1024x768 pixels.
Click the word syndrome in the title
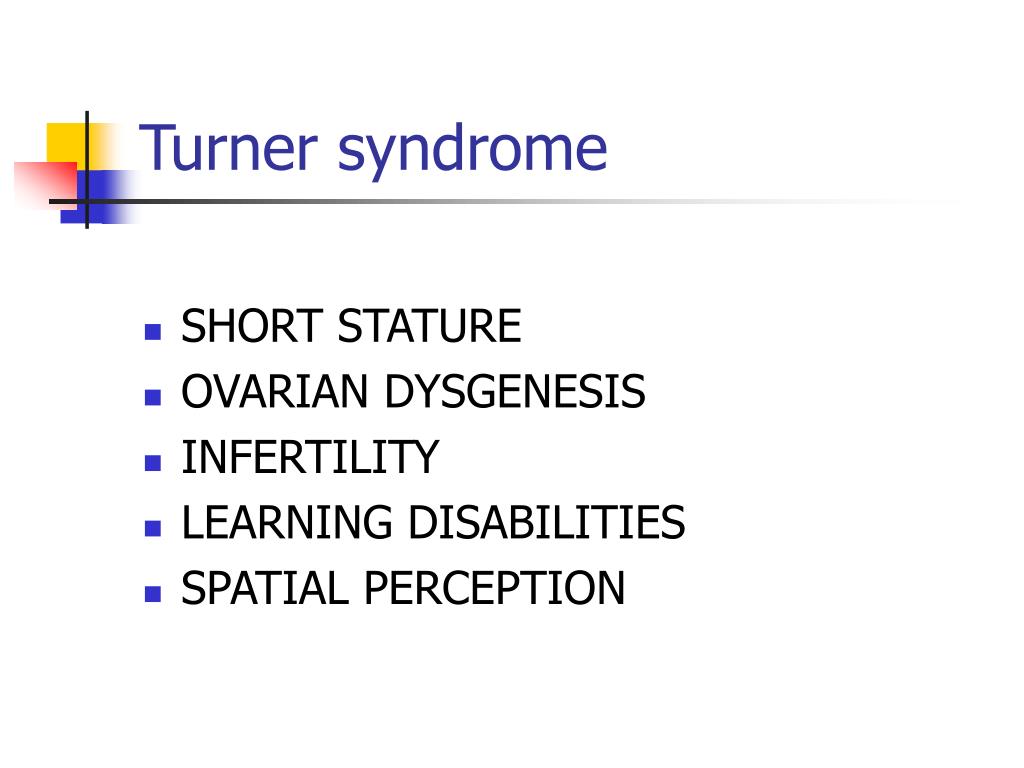[x=472, y=152]
